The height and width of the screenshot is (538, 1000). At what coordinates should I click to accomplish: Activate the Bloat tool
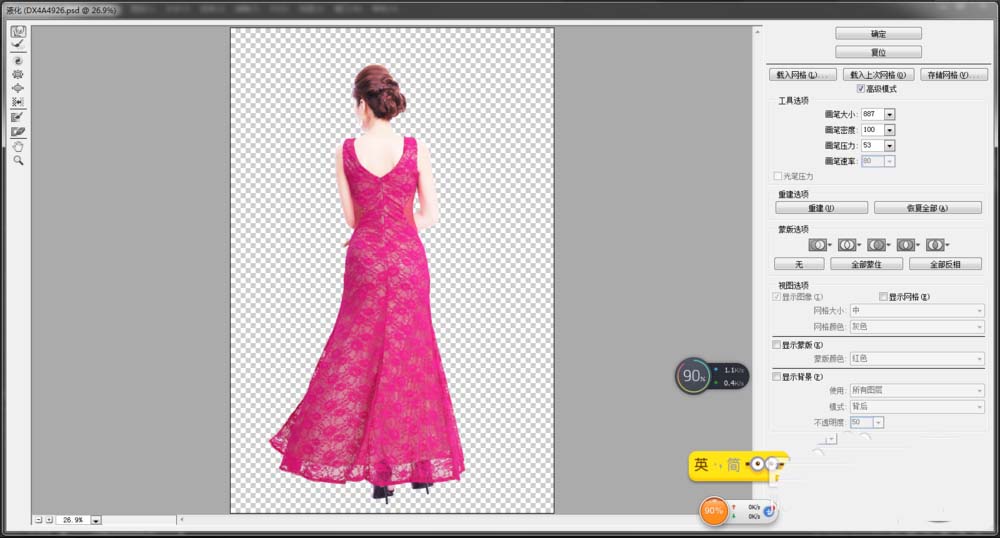point(17,88)
